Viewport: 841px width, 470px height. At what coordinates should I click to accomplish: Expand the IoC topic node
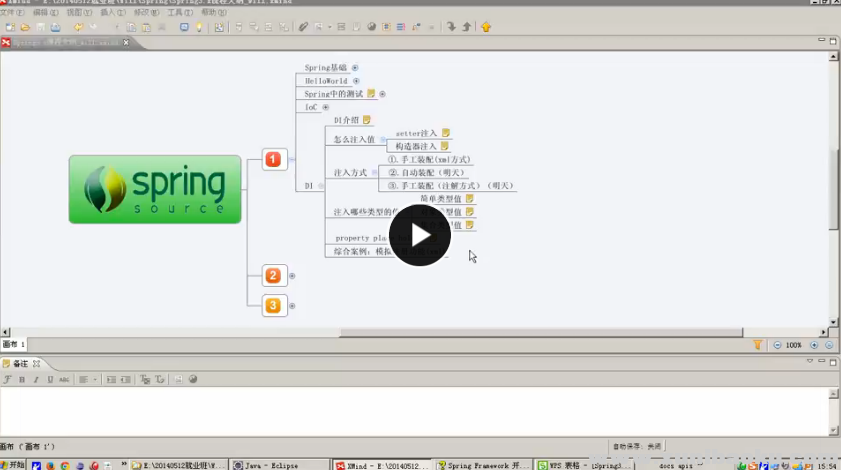click(325, 107)
